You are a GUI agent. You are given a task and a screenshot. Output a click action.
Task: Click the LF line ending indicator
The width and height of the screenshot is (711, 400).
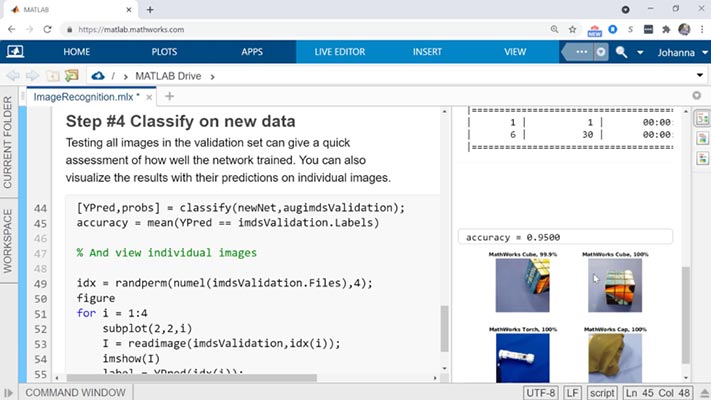tap(572, 393)
